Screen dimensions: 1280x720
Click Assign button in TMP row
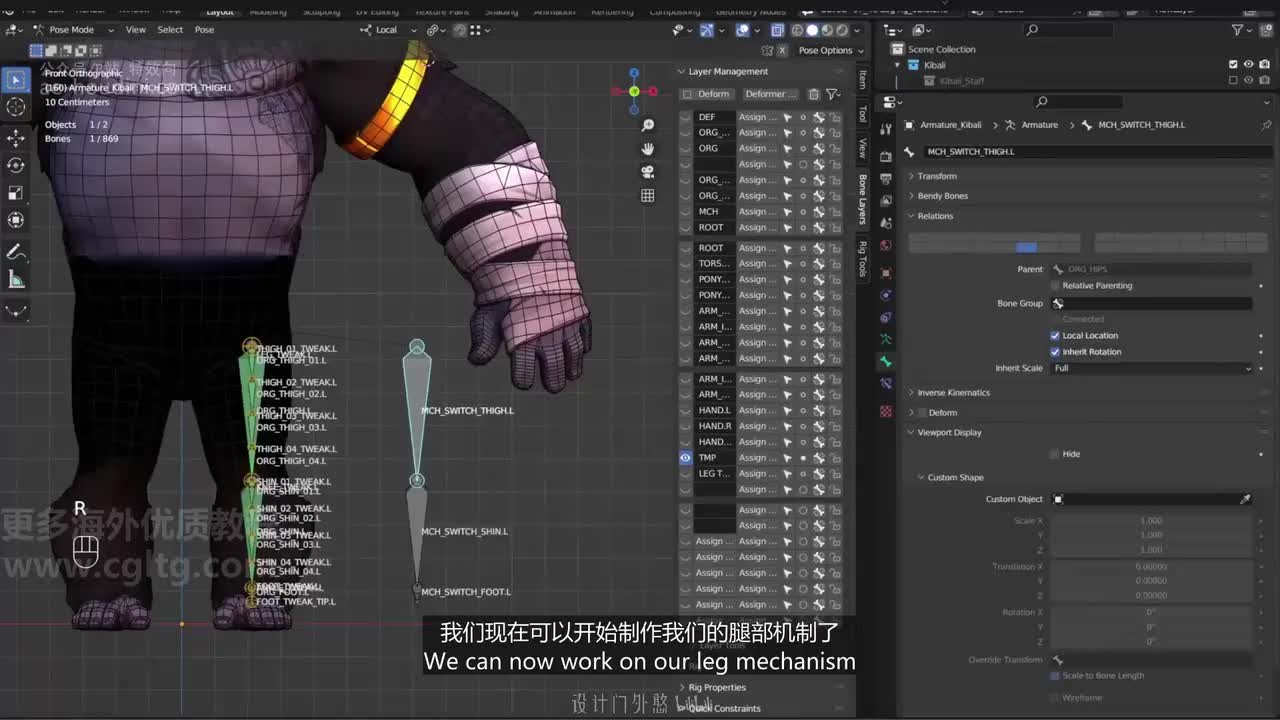click(x=756, y=458)
